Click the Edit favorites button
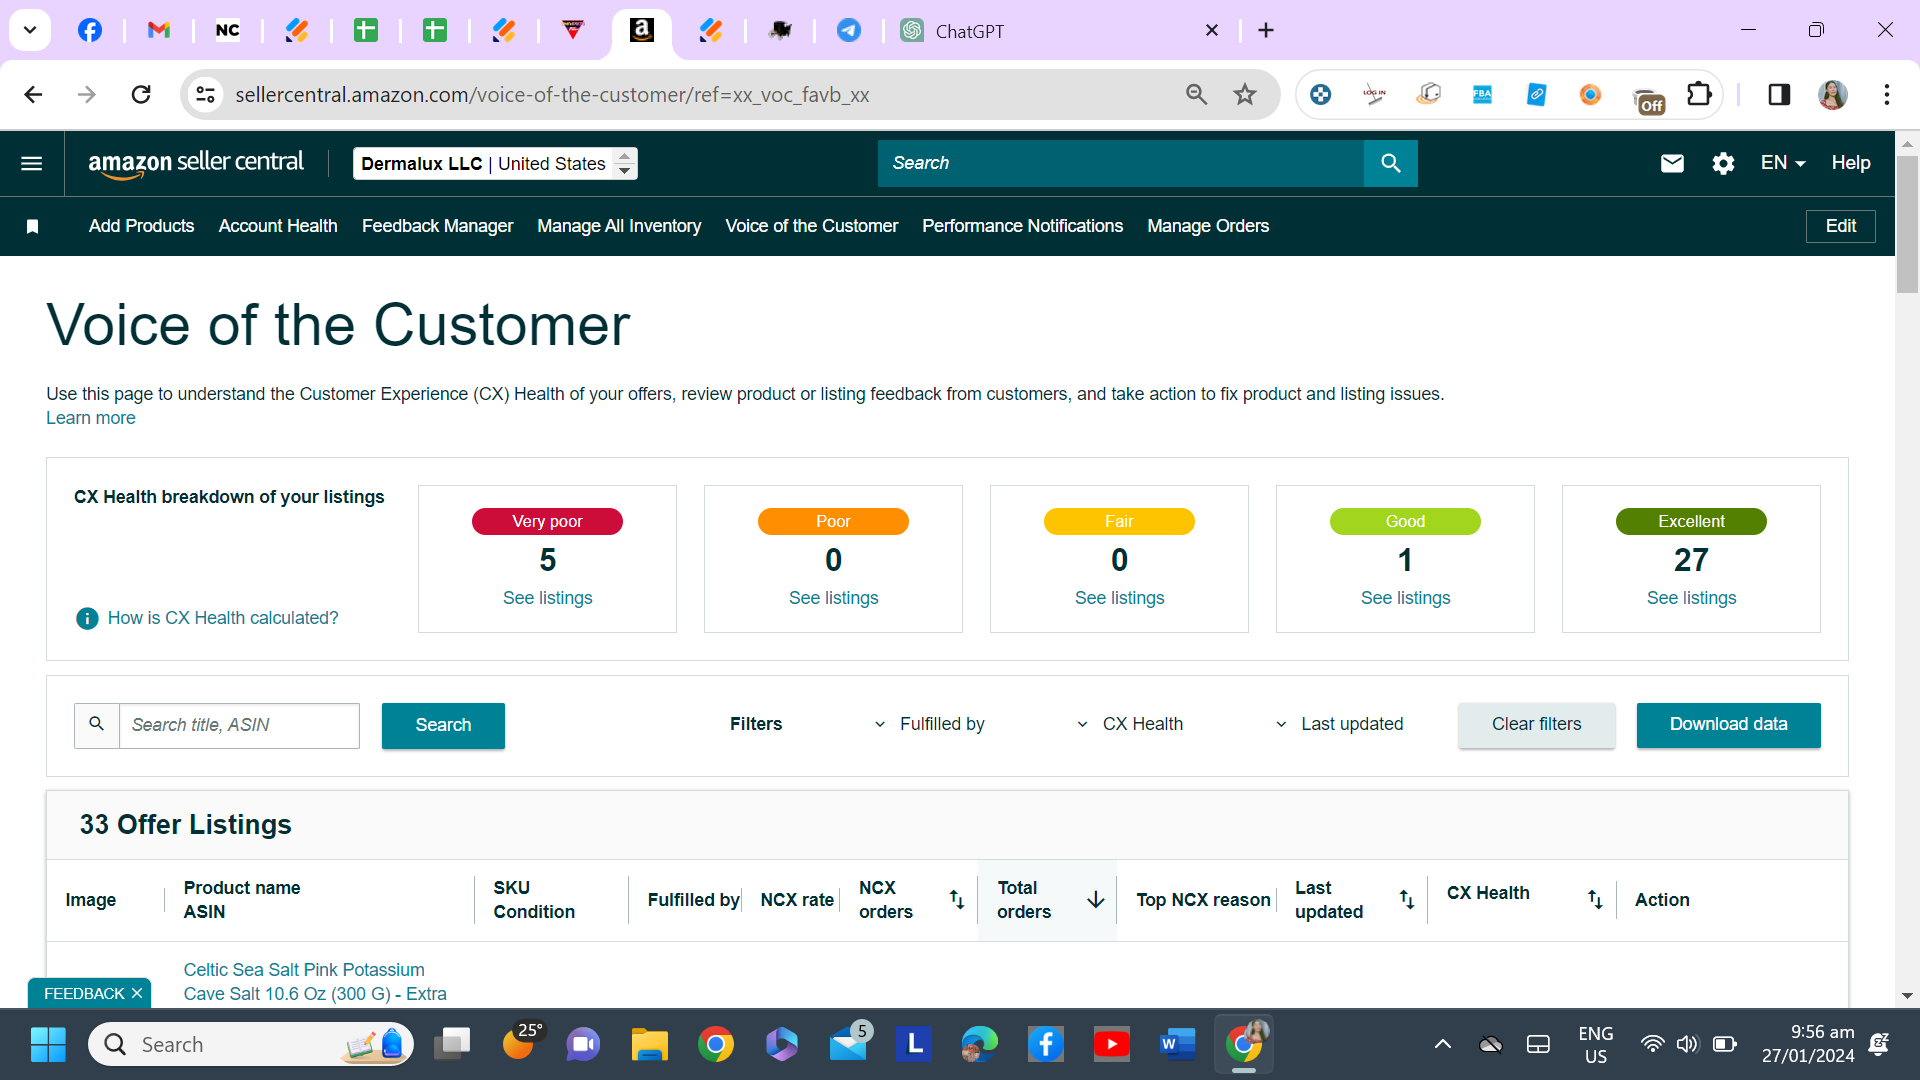 click(1840, 226)
